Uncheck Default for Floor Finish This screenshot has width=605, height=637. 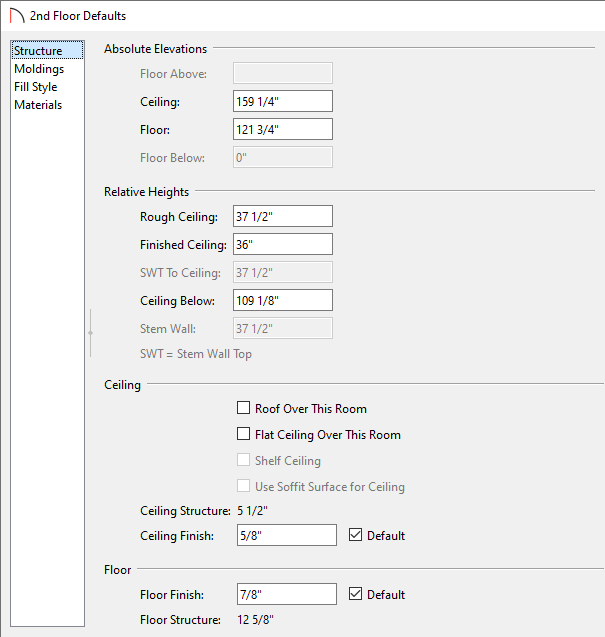356,594
